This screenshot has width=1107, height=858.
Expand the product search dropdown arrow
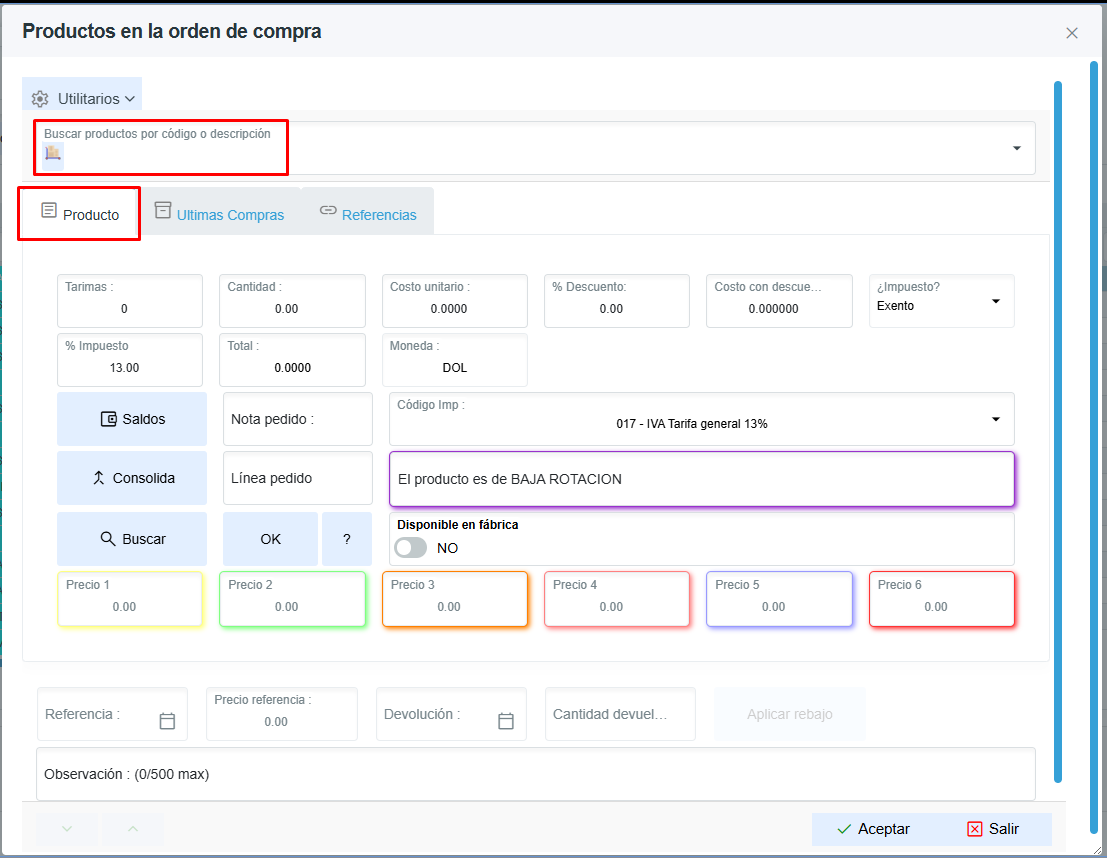pos(1017,148)
